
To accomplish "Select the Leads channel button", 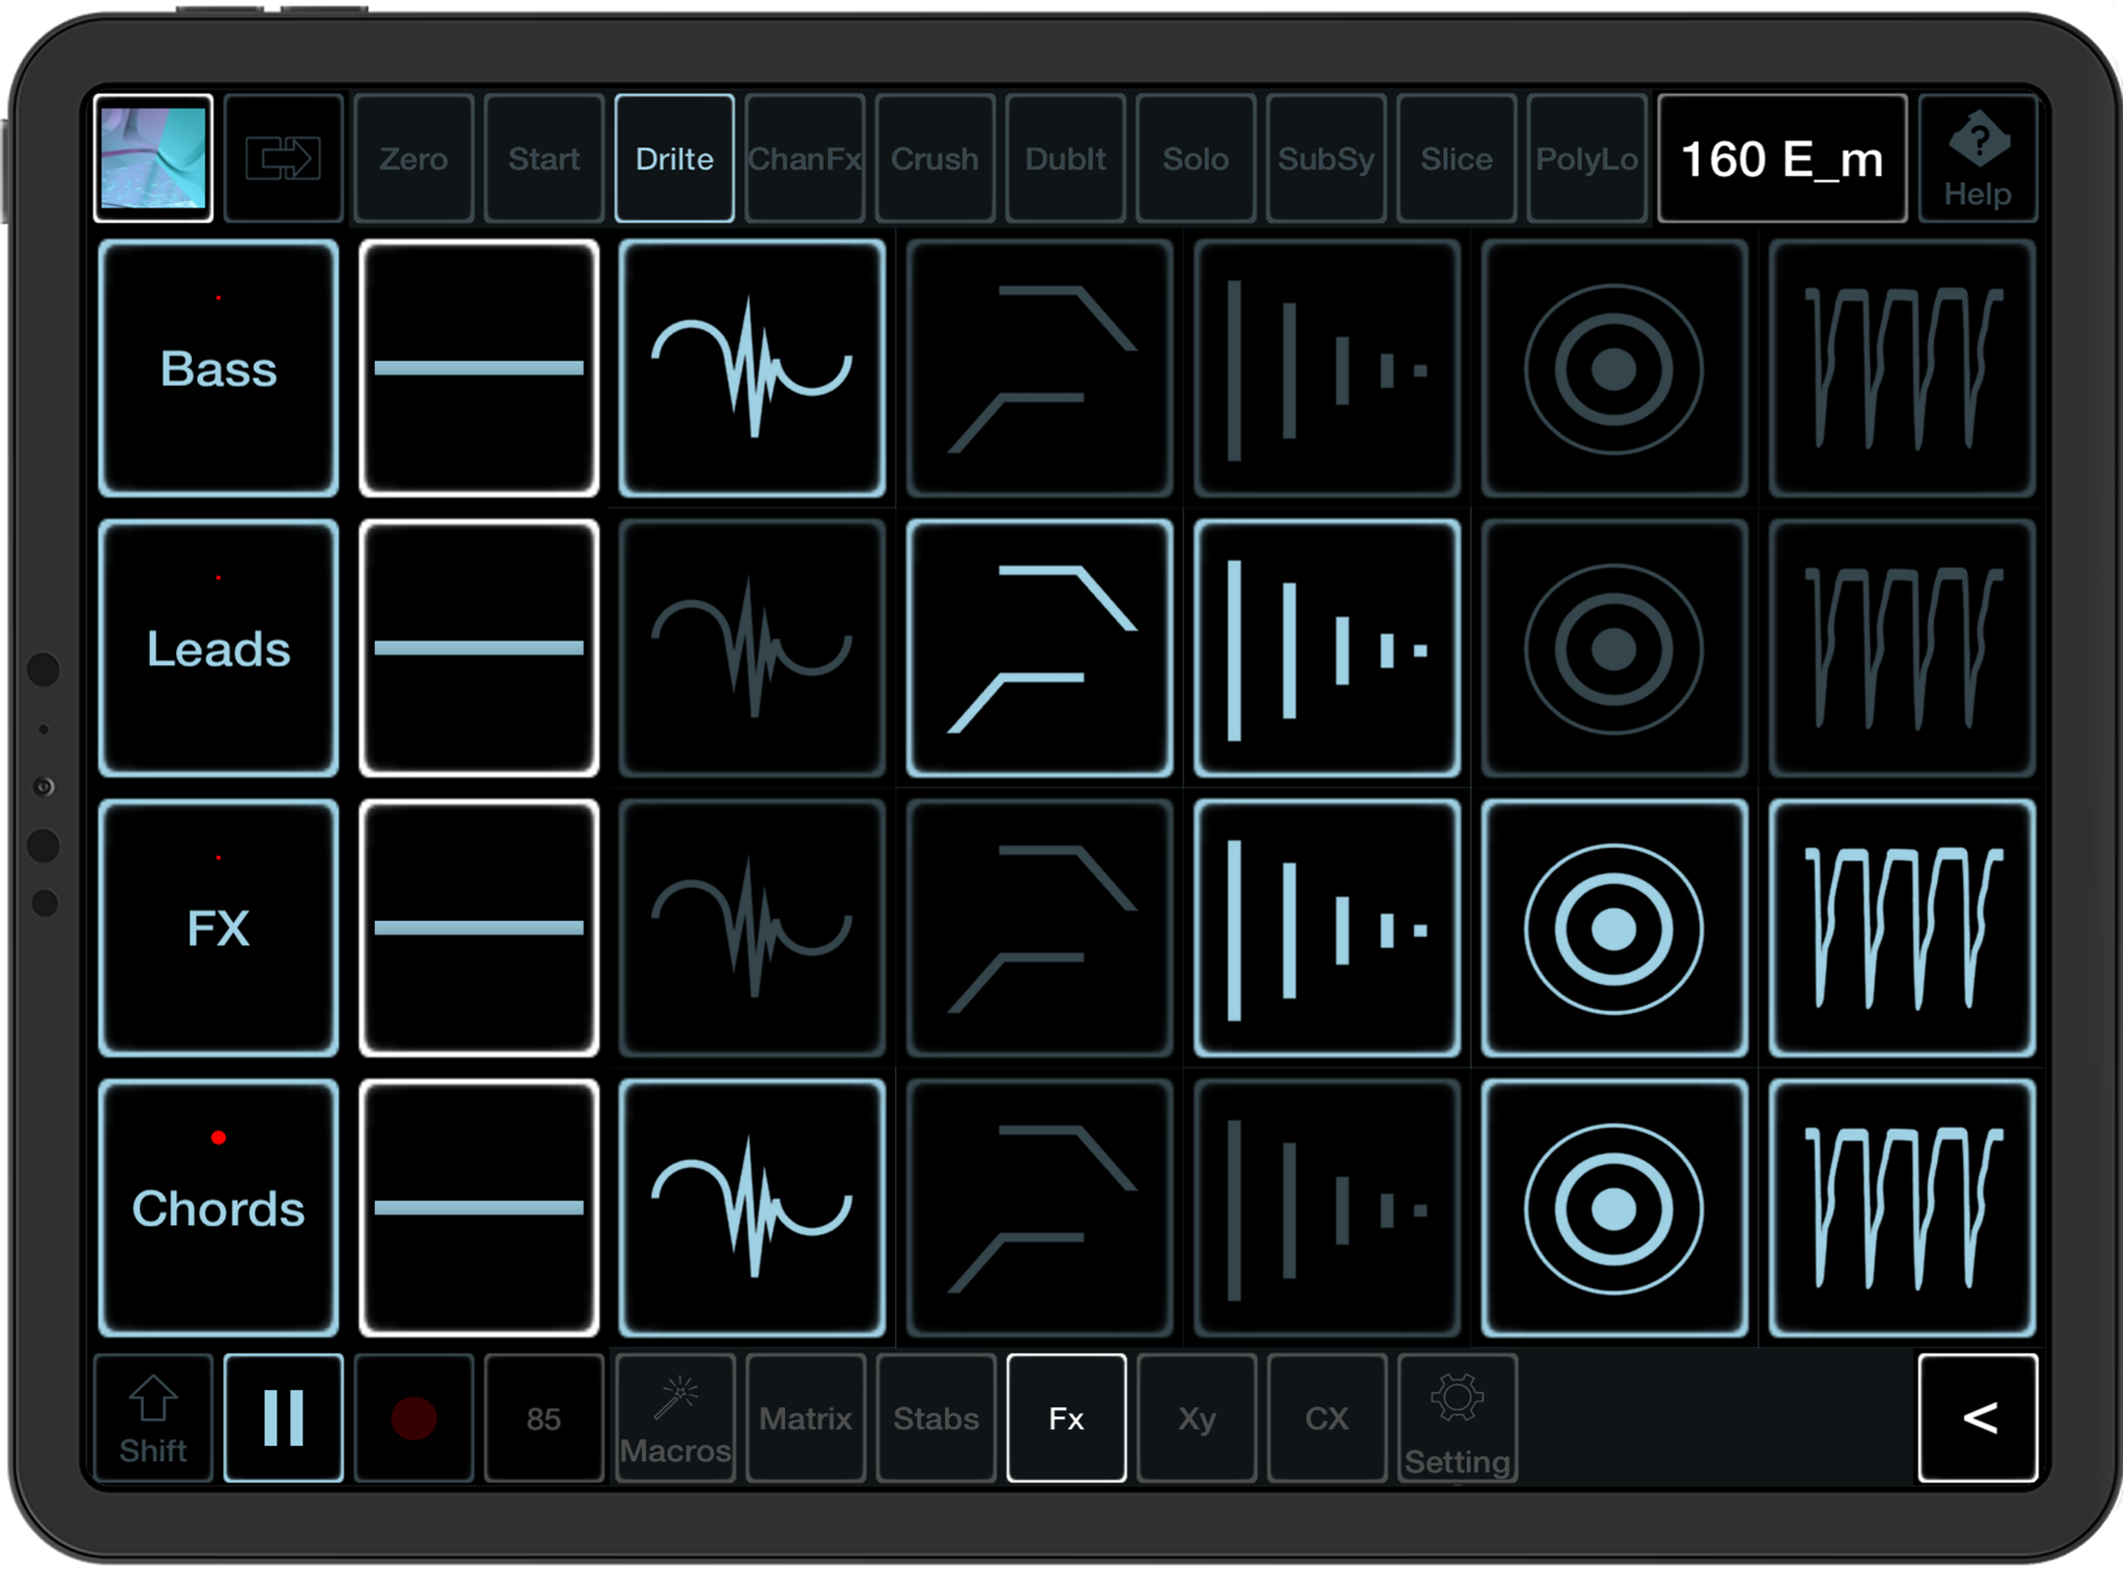I will (218, 648).
